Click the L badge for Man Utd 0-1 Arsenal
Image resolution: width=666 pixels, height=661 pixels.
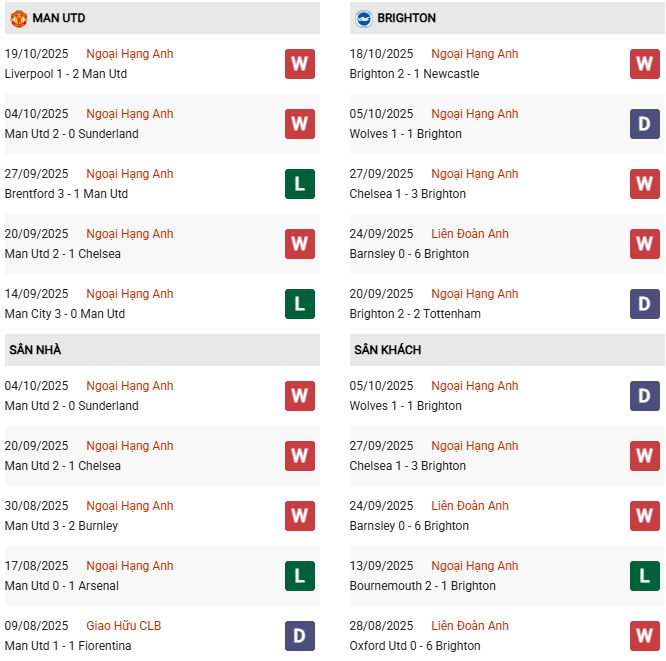coord(299,576)
